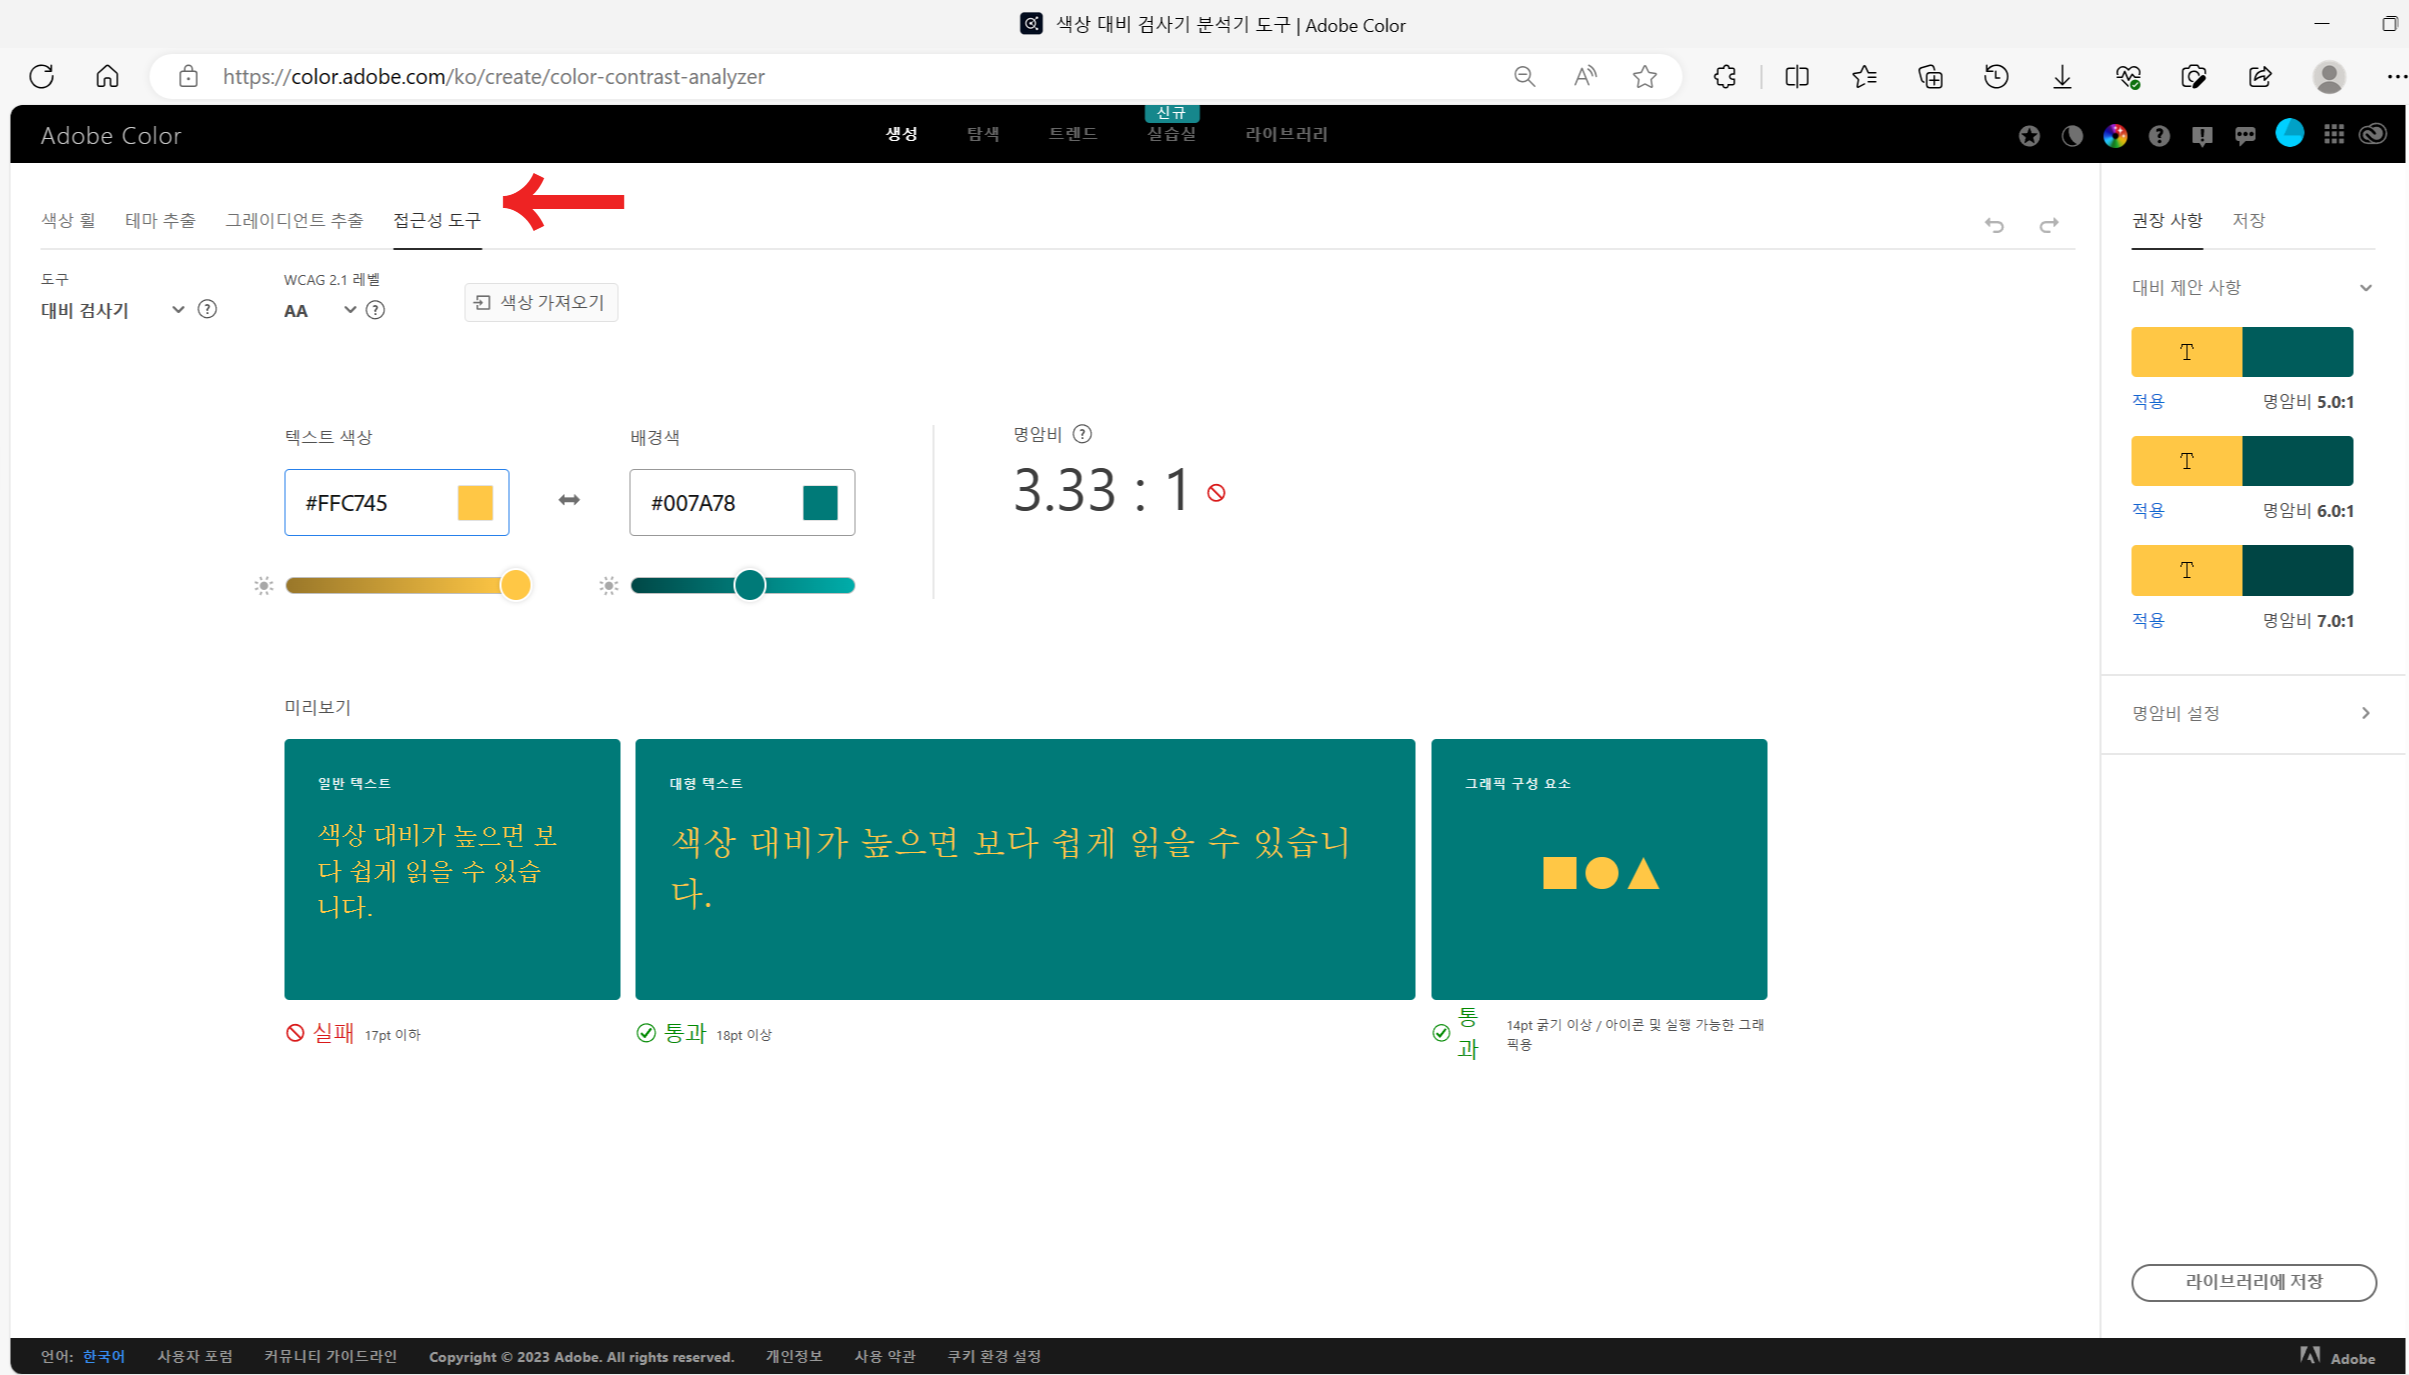
Task: Open the chat bubble icon in header
Action: (x=2245, y=135)
